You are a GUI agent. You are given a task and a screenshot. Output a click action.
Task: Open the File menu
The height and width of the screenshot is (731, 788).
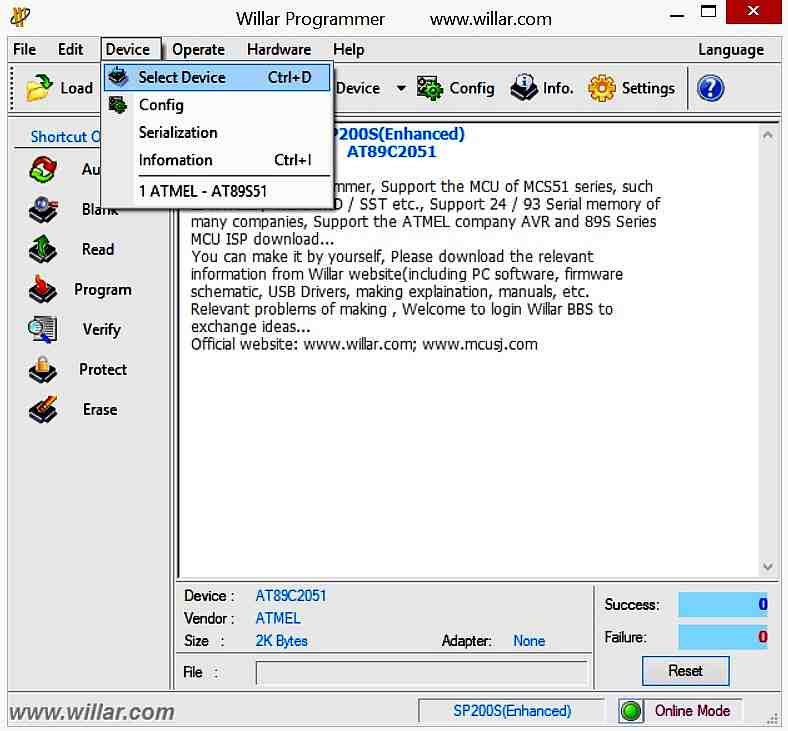click(25, 49)
